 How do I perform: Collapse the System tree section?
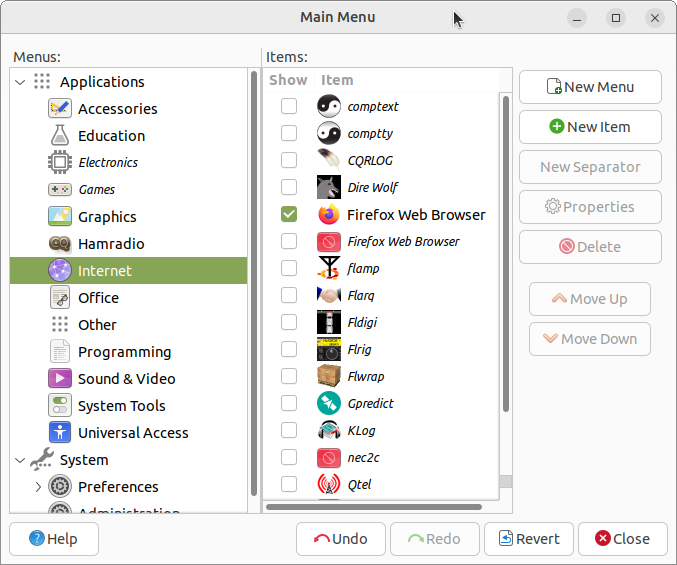coord(20,460)
